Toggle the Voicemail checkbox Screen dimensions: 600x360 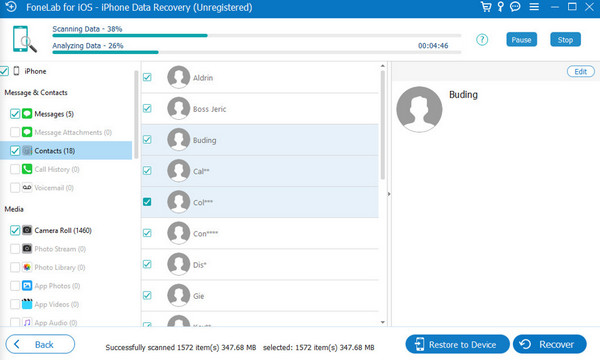click(x=15, y=188)
